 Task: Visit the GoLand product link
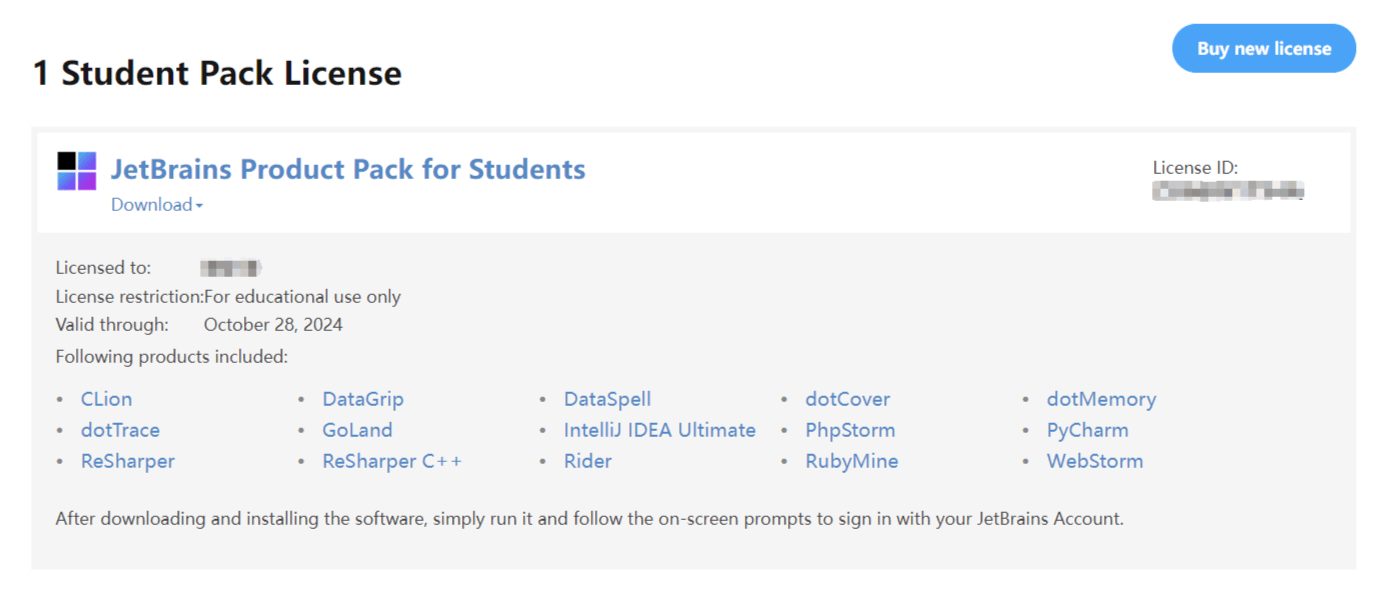click(x=357, y=430)
